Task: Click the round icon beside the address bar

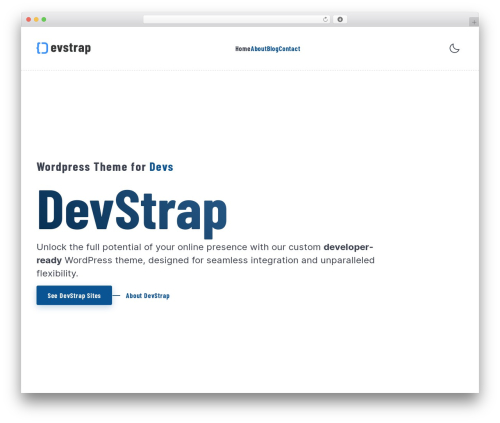Action: (x=340, y=19)
